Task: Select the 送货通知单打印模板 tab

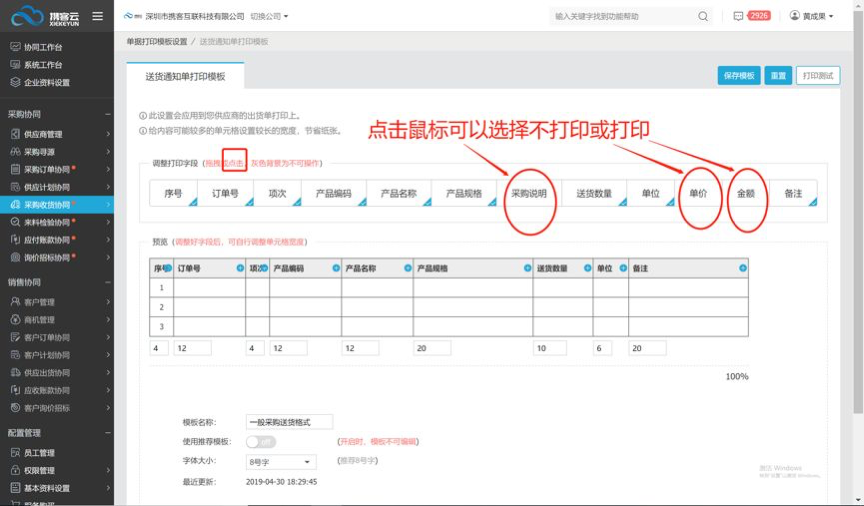Action: click(185, 76)
